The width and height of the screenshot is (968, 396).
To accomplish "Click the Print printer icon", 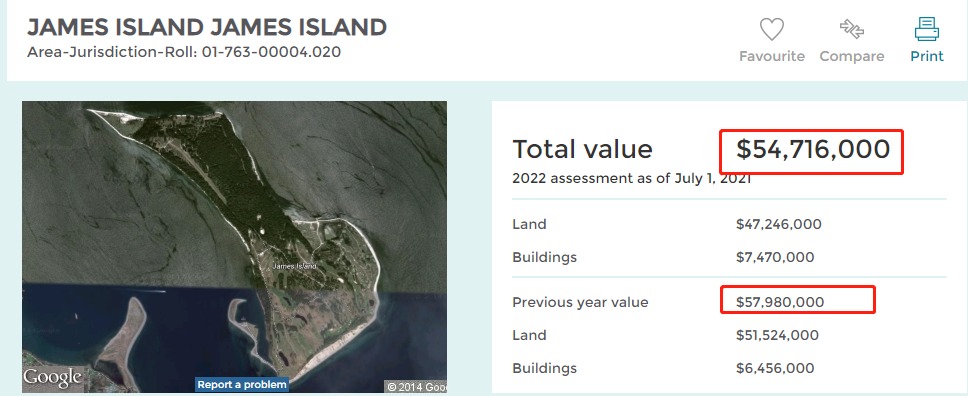I will click(927, 29).
